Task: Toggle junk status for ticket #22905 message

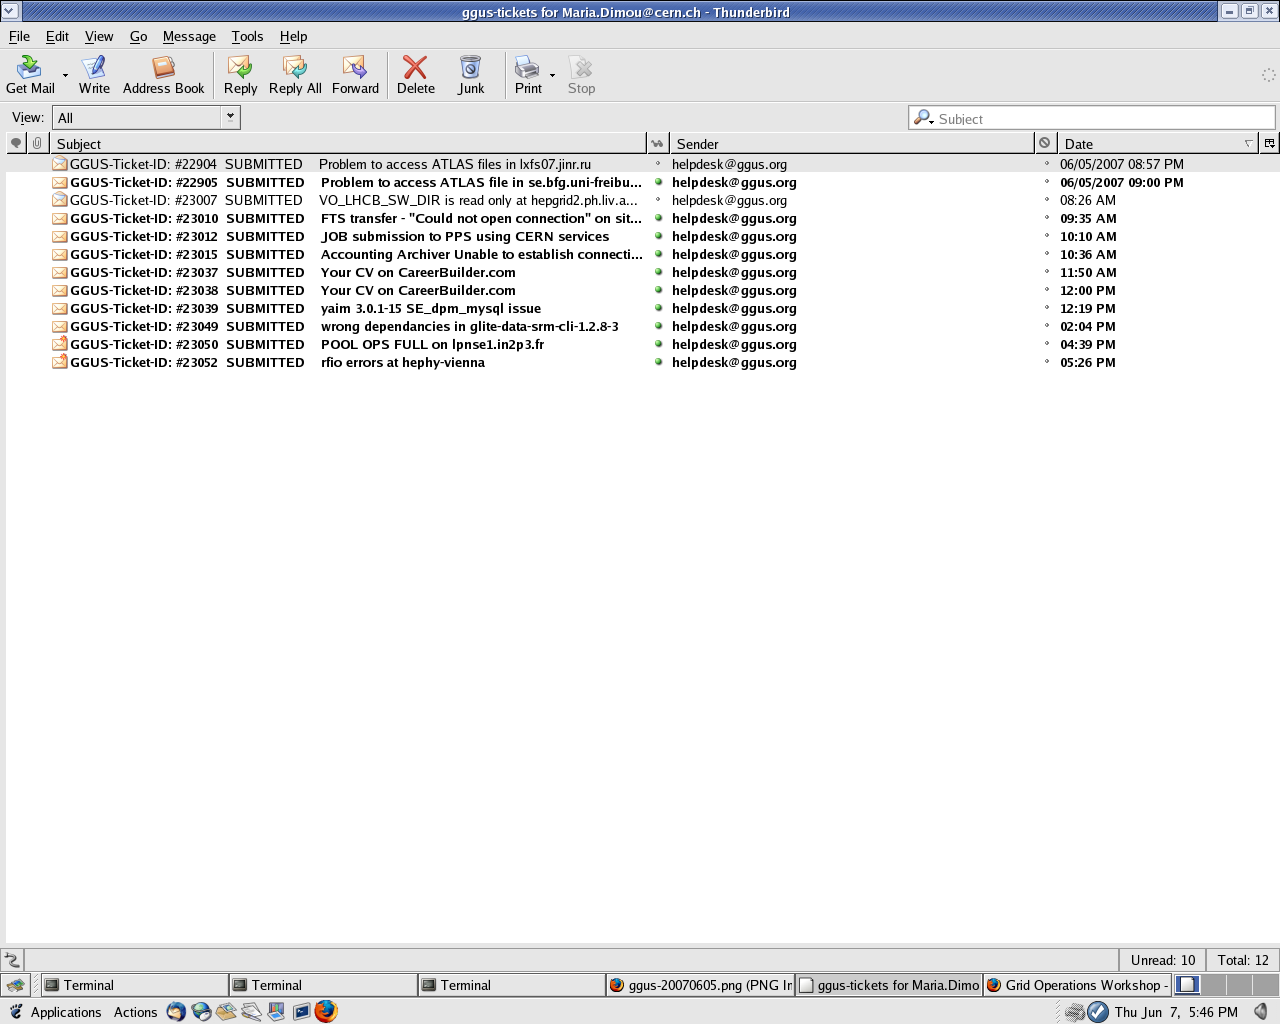Action: (1046, 182)
